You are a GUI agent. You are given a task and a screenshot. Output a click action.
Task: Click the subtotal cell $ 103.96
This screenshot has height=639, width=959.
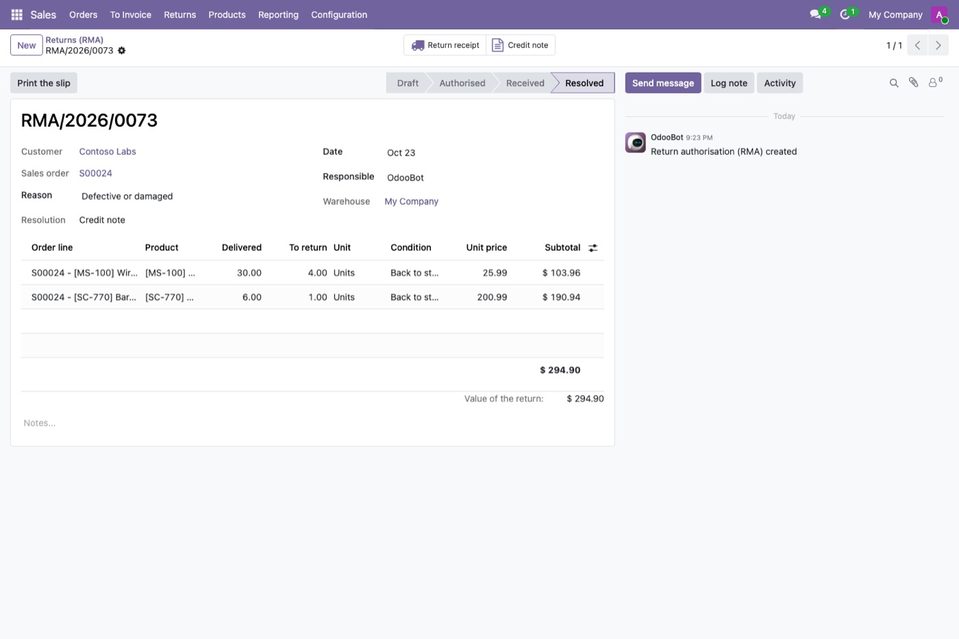tap(561, 273)
